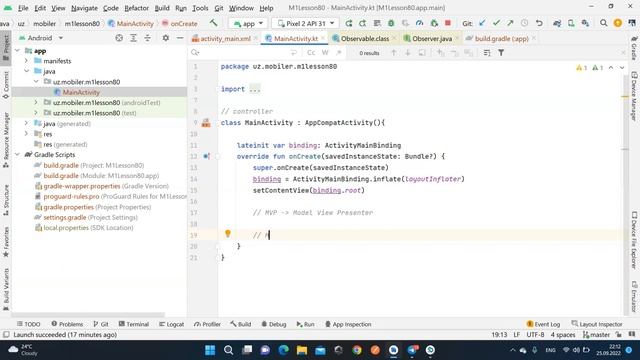Viewport: 640px width, 360px height.
Task: Click Git Rollback undo icon
Action: [x=539, y=23]
